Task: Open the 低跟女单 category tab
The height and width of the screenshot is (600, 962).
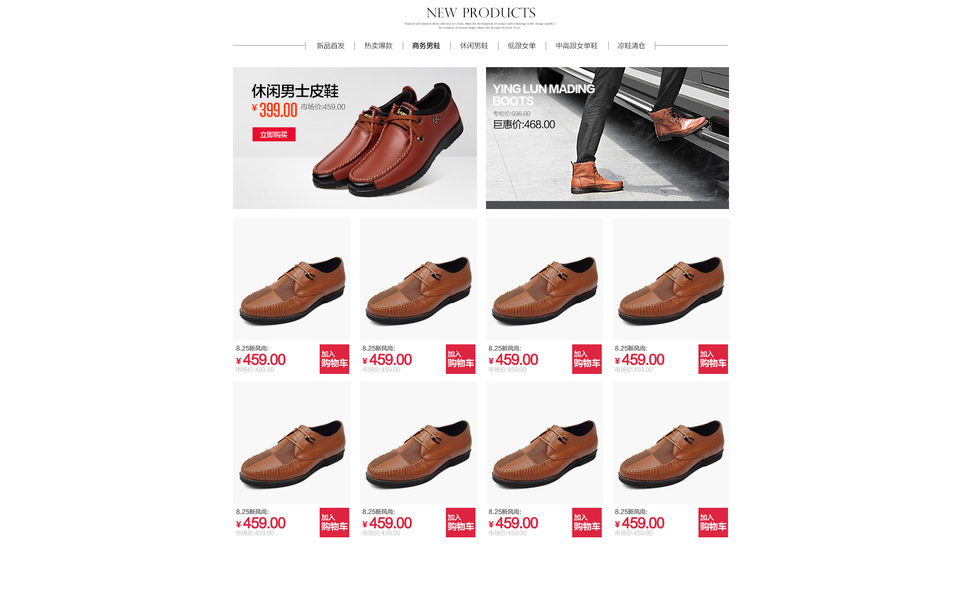Action: [521, 45]
